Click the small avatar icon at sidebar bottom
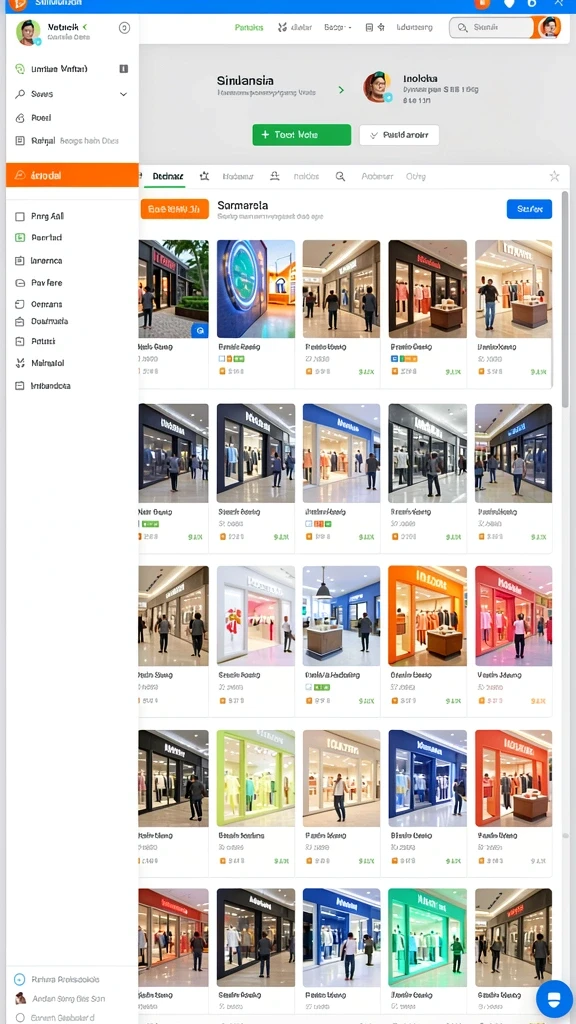 pos(20,999)
